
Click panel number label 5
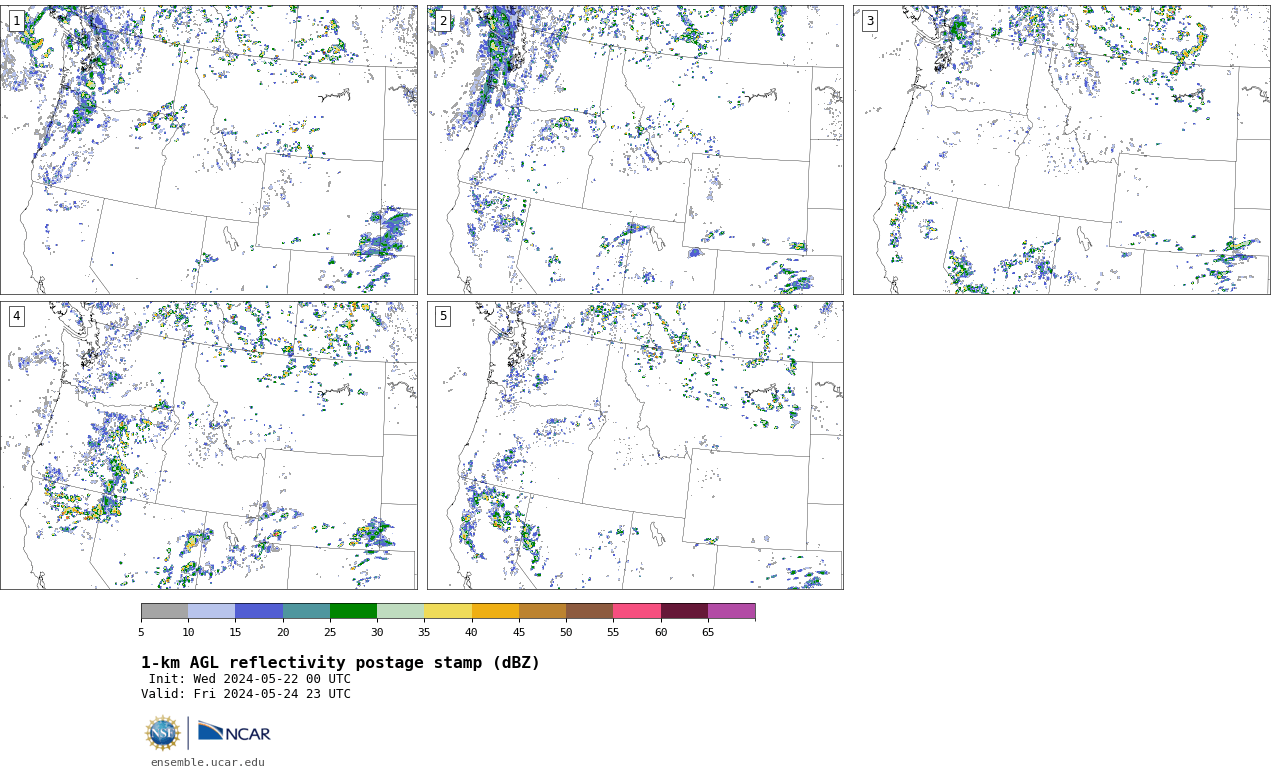[x=443, y=316]
